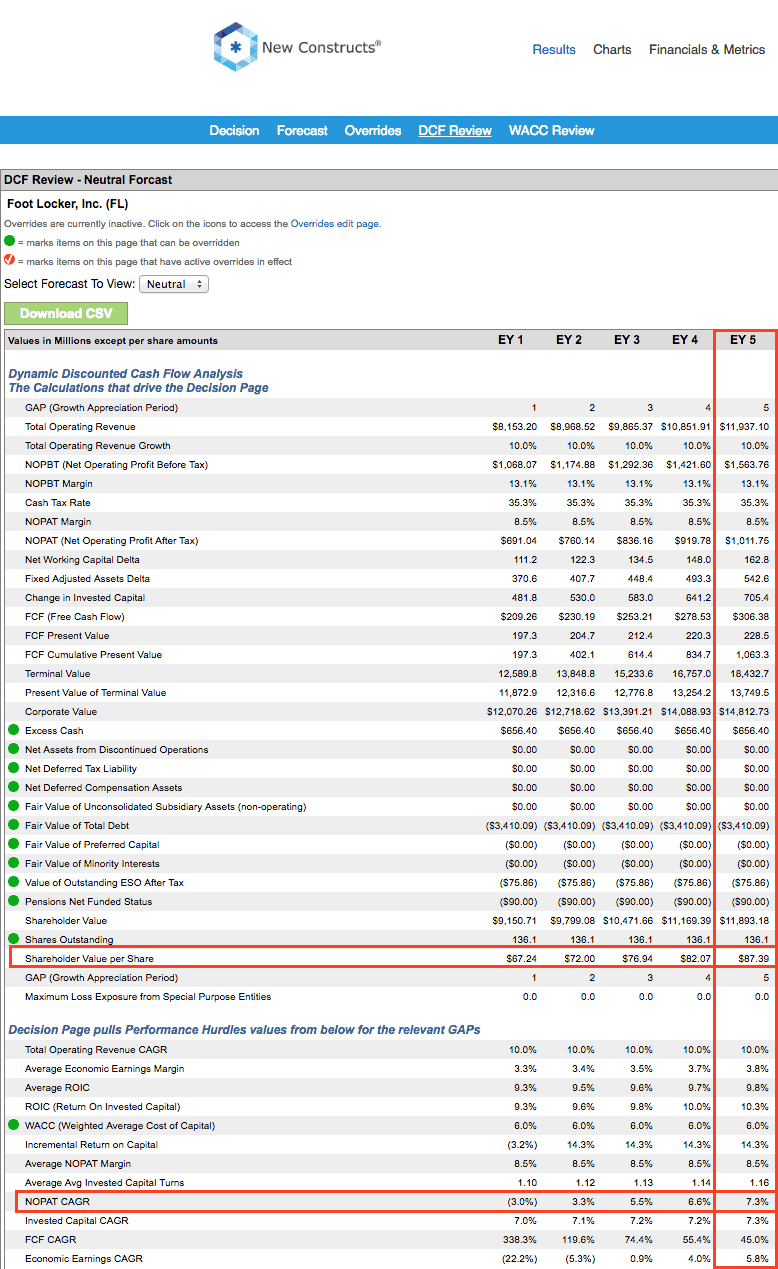The width and height of the screenshot is (778, 1269).
Task: Click the EY 4 column header
Action: click(685, 340)
